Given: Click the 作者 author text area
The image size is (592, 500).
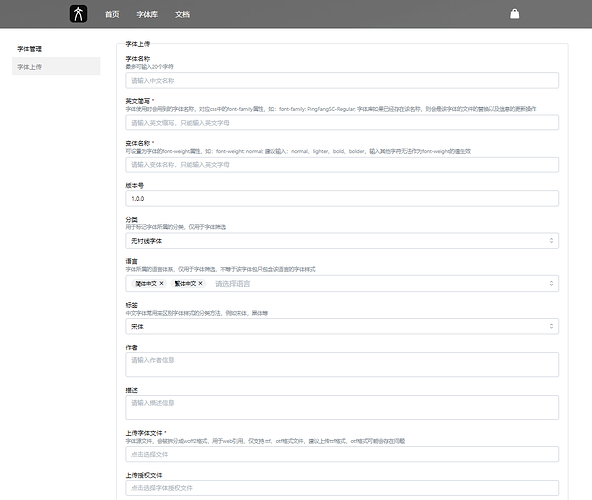Looking at the screenshot, I should tap(342, 364).
